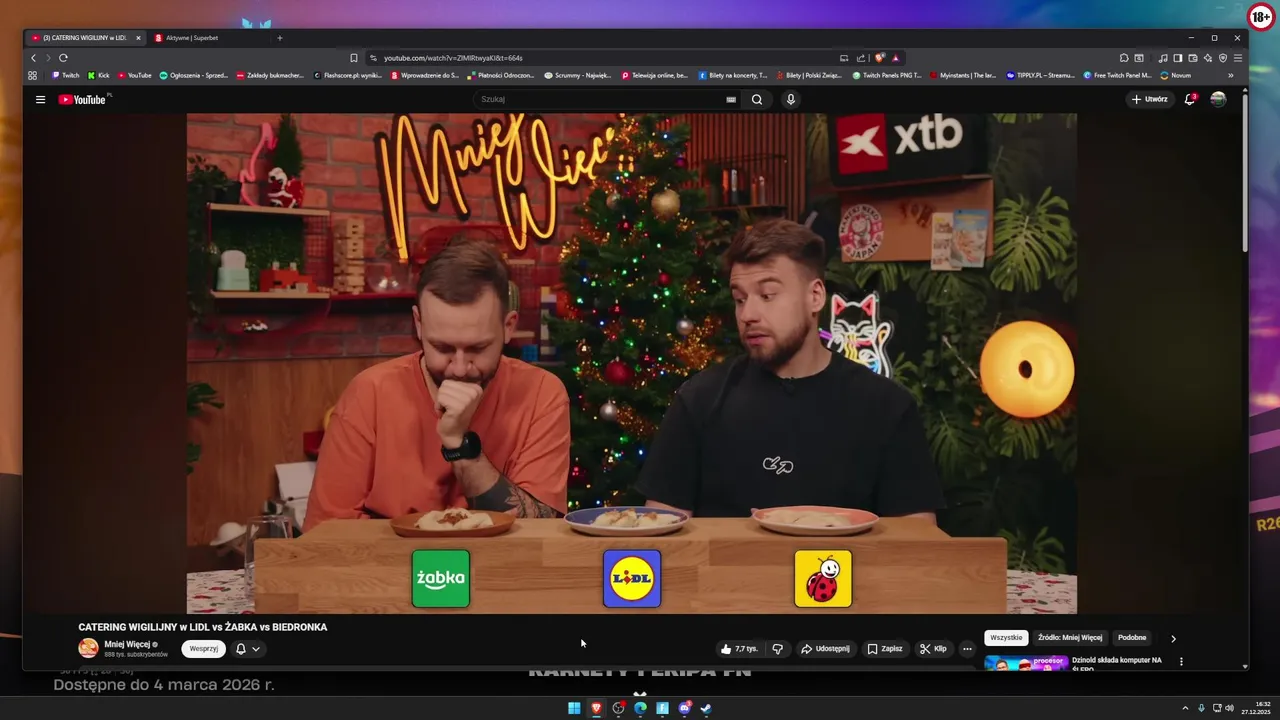This screenshot has height=720, width=1280.
Task: Open the apps grid in bookmarks bar
Action: pos(33,75)
